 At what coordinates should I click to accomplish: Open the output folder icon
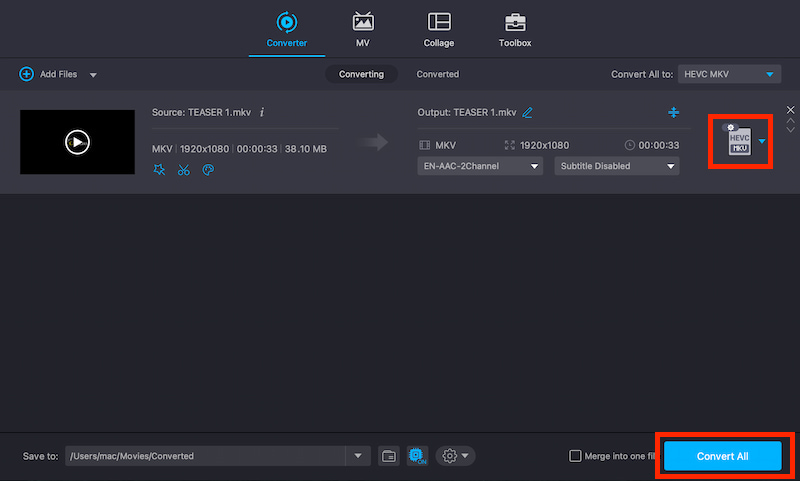[389, 456]
